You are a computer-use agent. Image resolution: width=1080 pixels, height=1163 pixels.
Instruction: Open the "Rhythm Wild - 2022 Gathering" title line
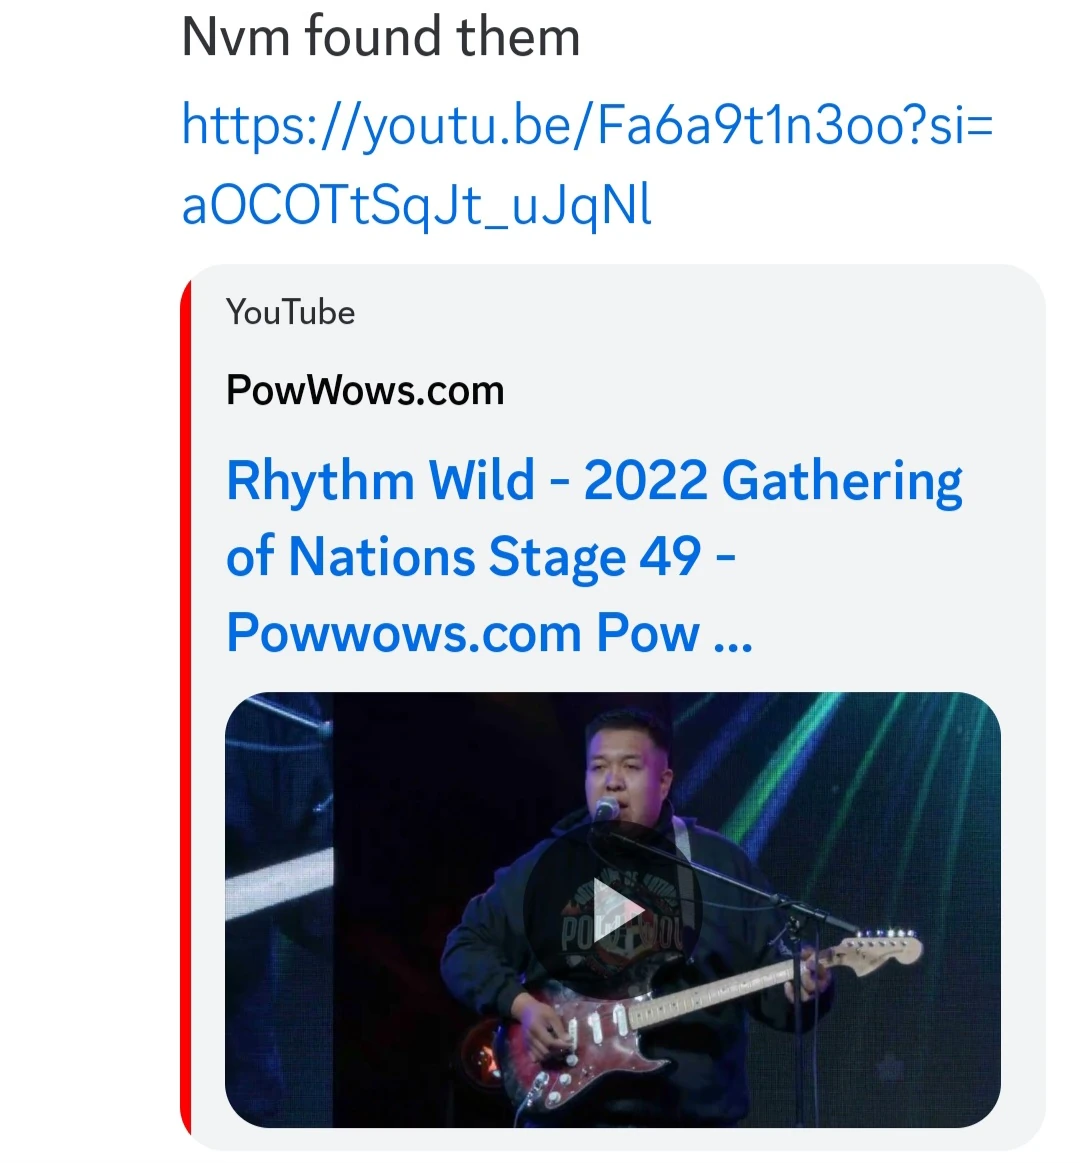(594, 481)
